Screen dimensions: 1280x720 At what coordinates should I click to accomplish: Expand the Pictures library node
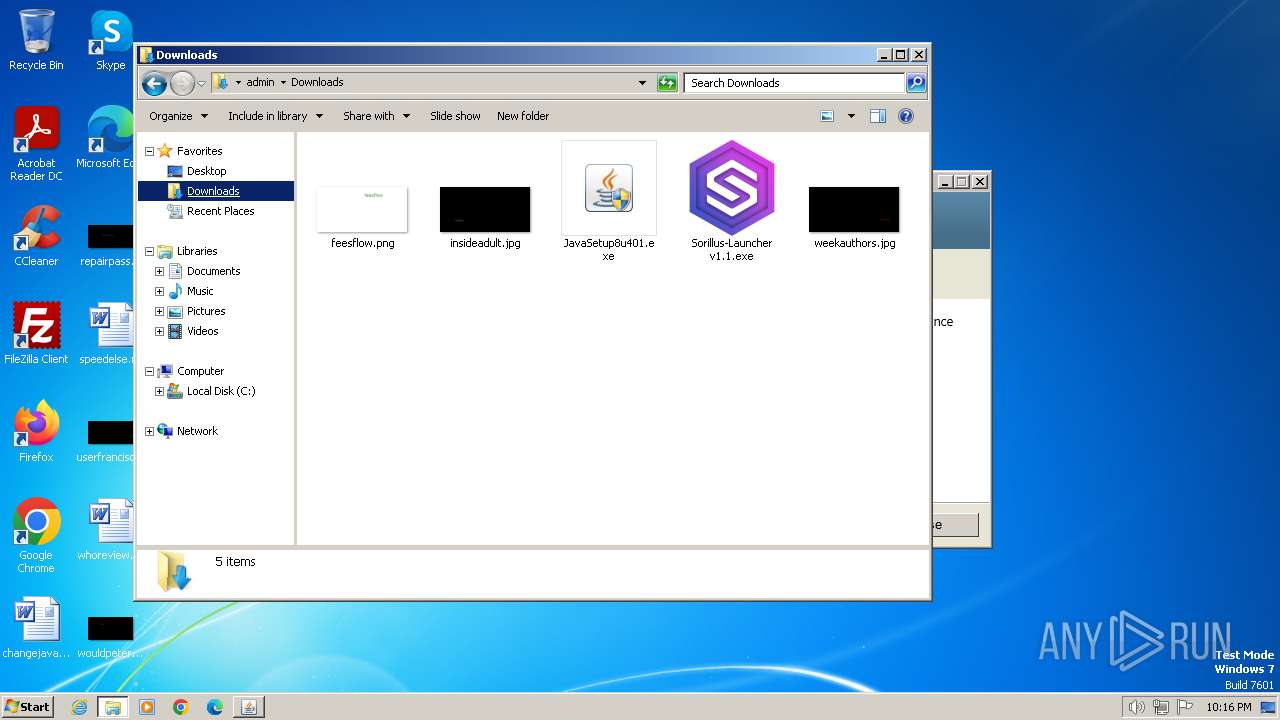coord(159,311)
